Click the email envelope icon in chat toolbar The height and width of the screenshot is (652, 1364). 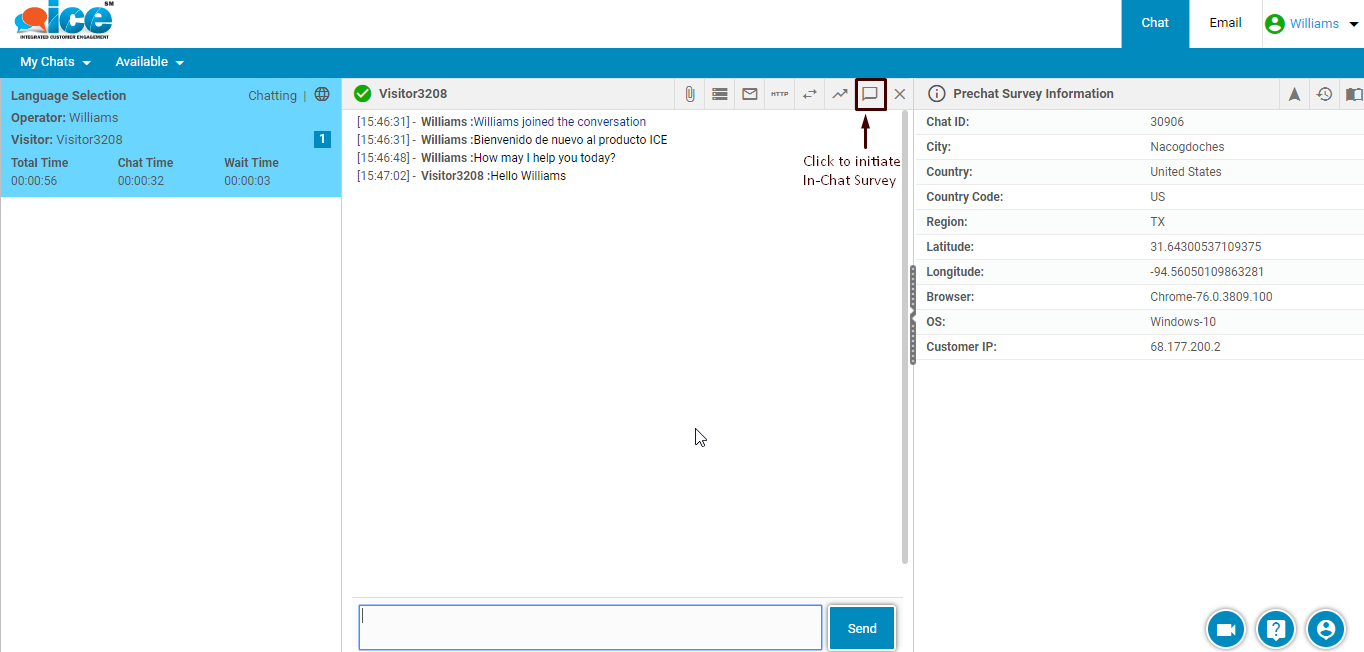coord(749,94)
